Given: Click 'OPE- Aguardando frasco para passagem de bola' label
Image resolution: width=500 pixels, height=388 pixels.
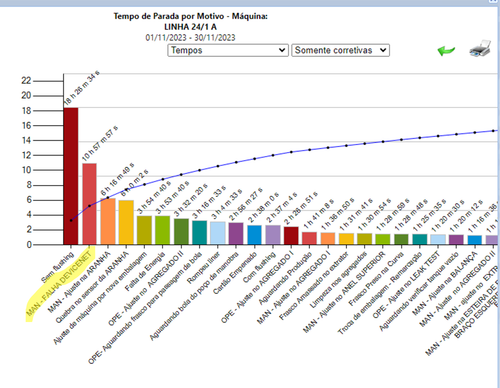Looking at the screenshot, I should click(145, 307).
